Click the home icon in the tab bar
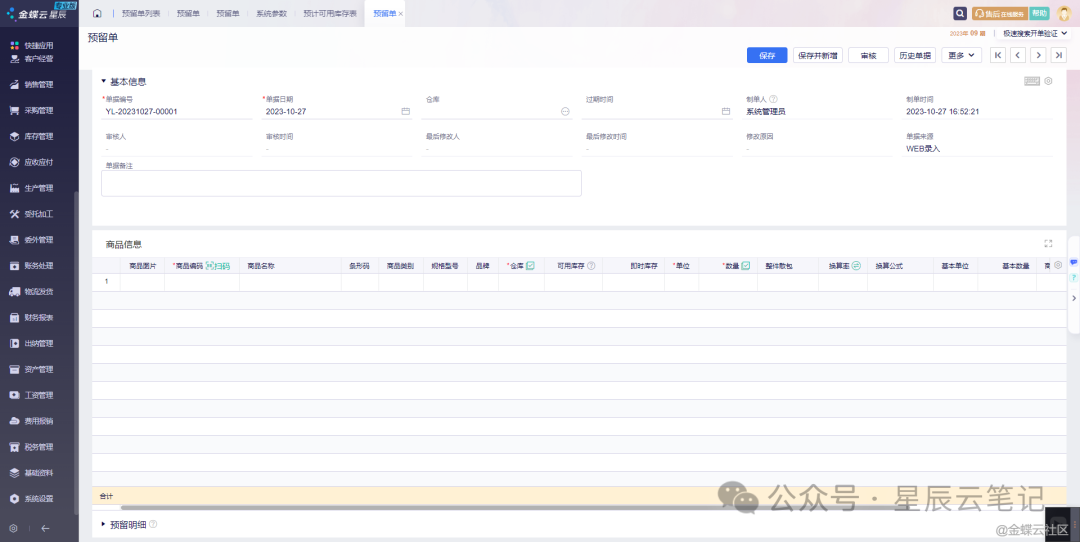The width and height of the screenshot is (1080, 542). 97,14
